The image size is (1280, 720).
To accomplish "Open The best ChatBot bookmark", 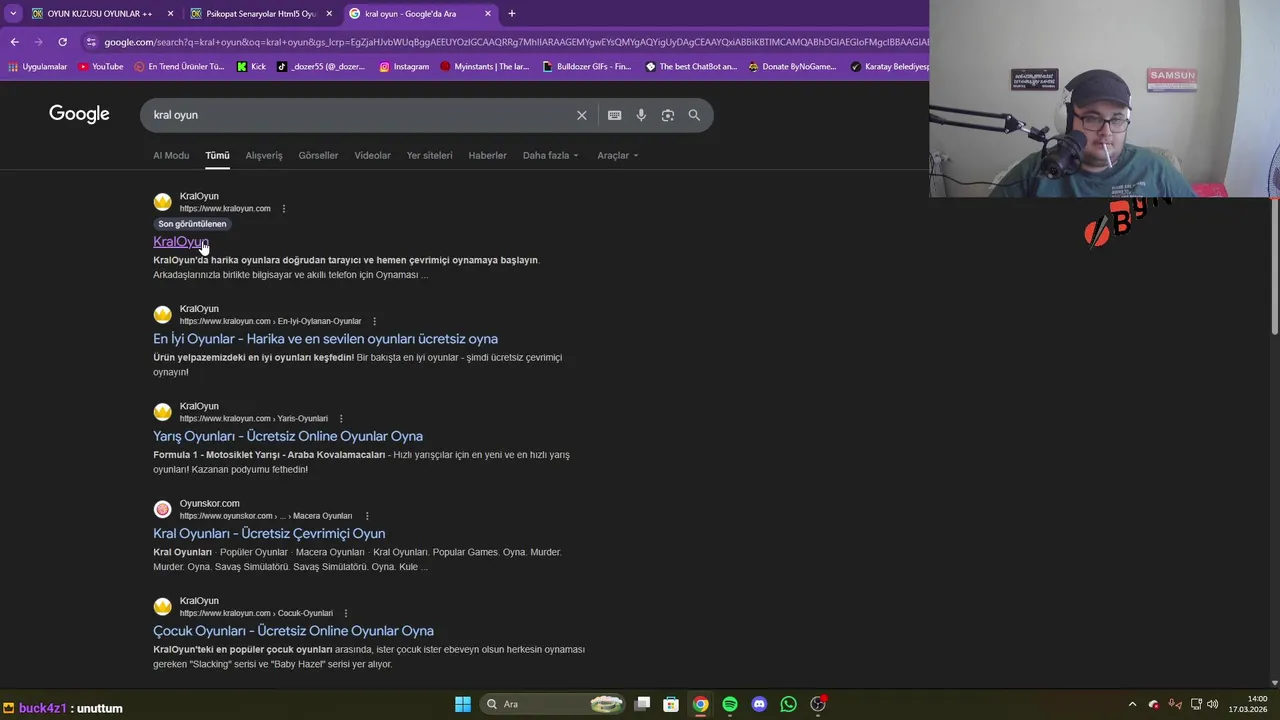I will click(691, 67).
